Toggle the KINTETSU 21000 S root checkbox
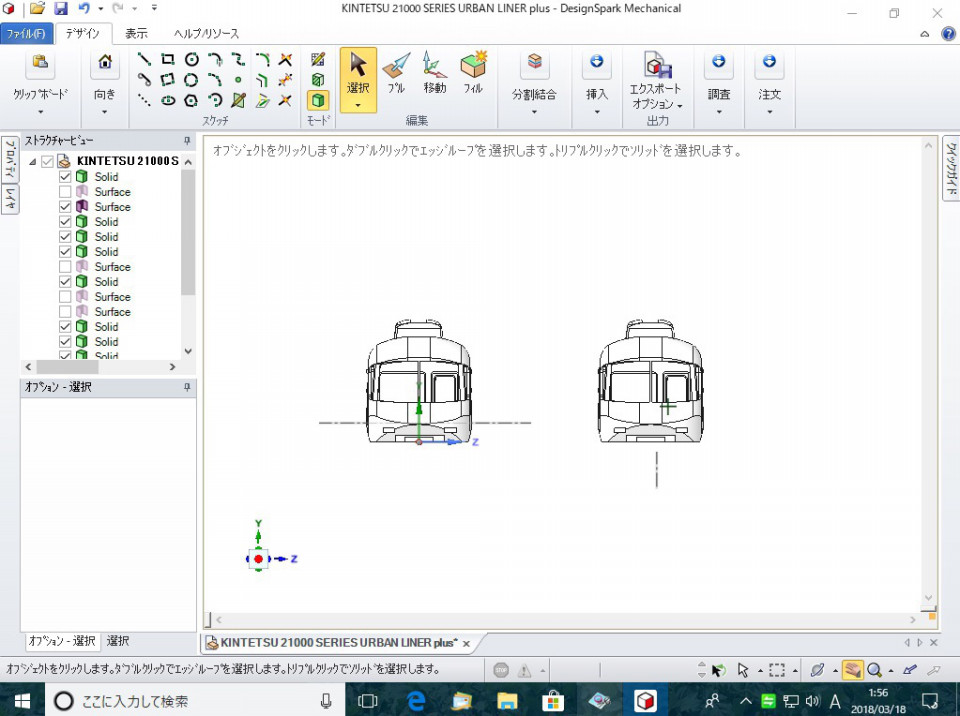This screenshot has height=716, width=960. pos(47,162)
